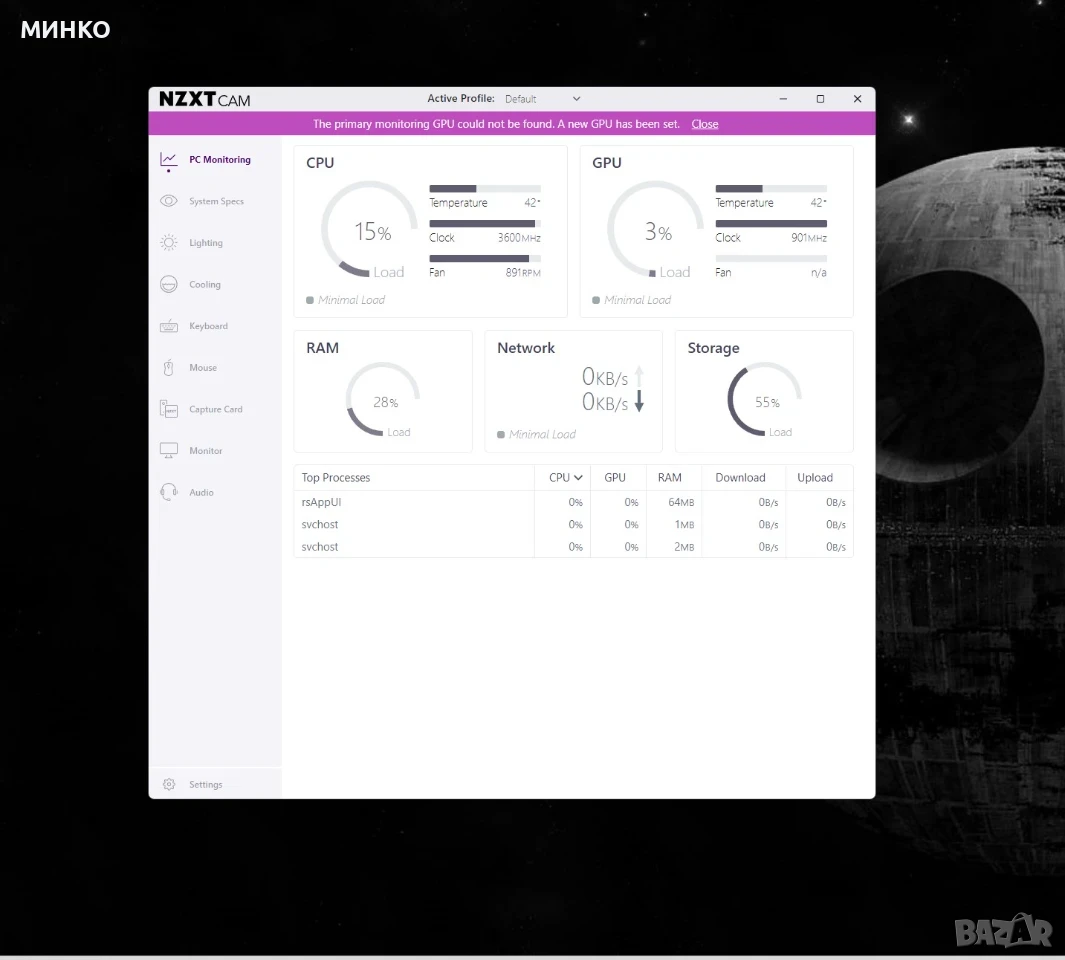Click the PC Monitoring chart icon
Image resolution: width=1065 pixels, height=960 pixels.
(168, 160)
